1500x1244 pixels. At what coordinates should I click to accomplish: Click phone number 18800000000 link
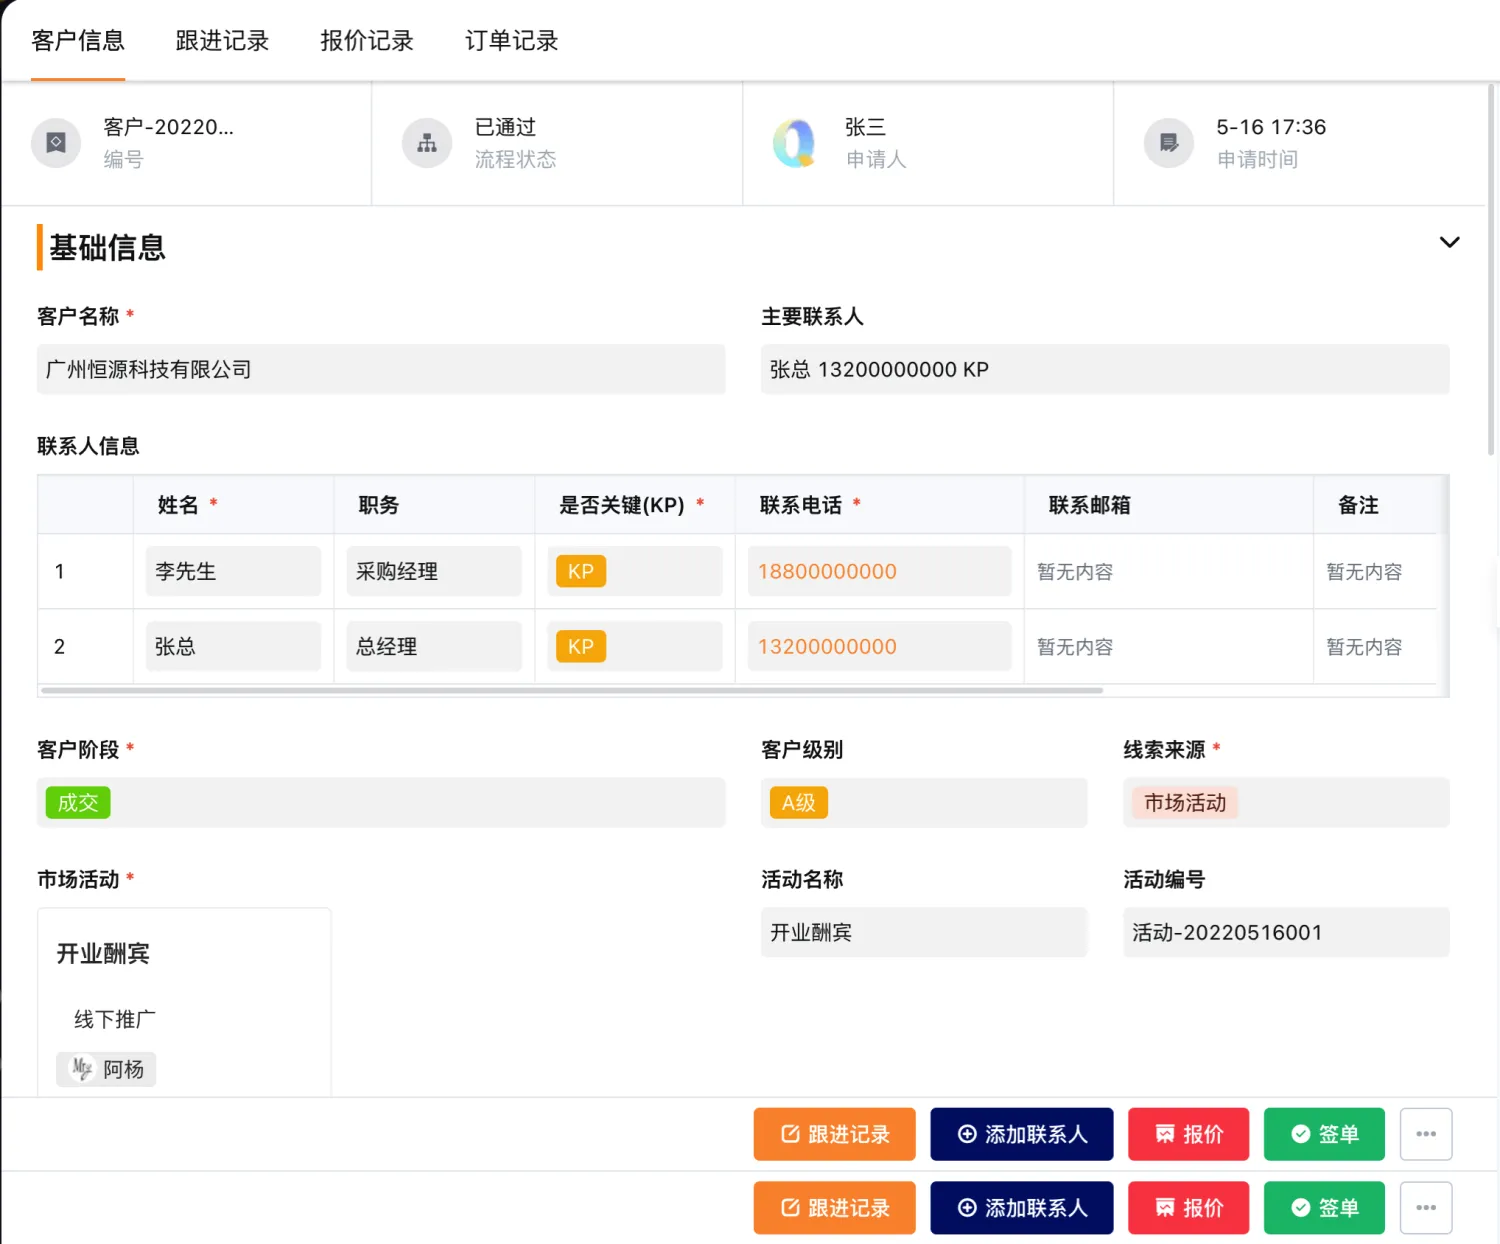pyautogui.click(x=827, y=572)
